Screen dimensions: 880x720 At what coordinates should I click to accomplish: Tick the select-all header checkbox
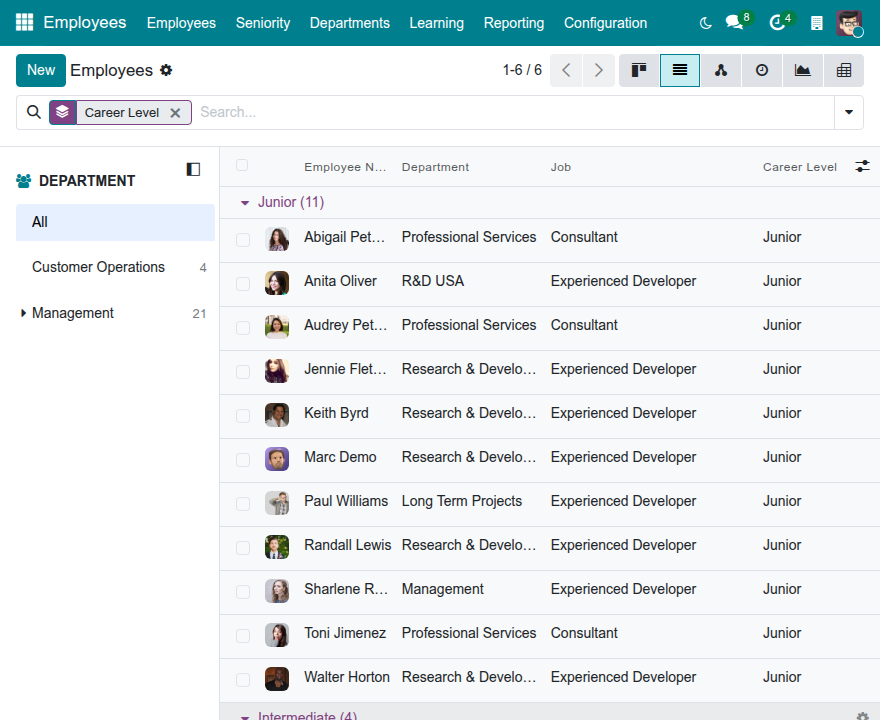click(242, 165)
